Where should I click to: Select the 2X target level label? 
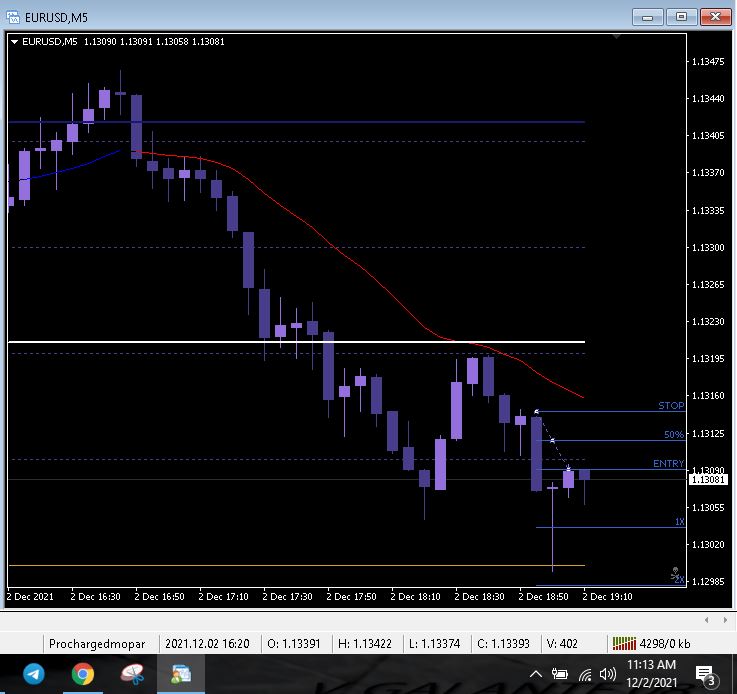pos(680,580)
